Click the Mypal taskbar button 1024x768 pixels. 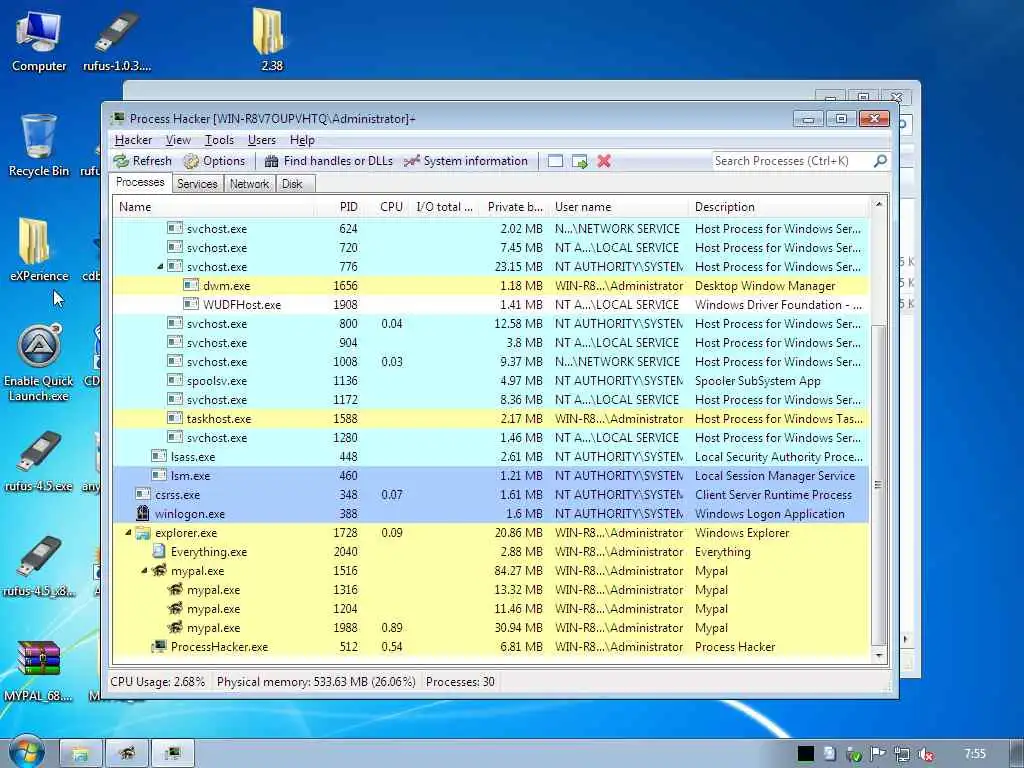[x=126, y=753]
